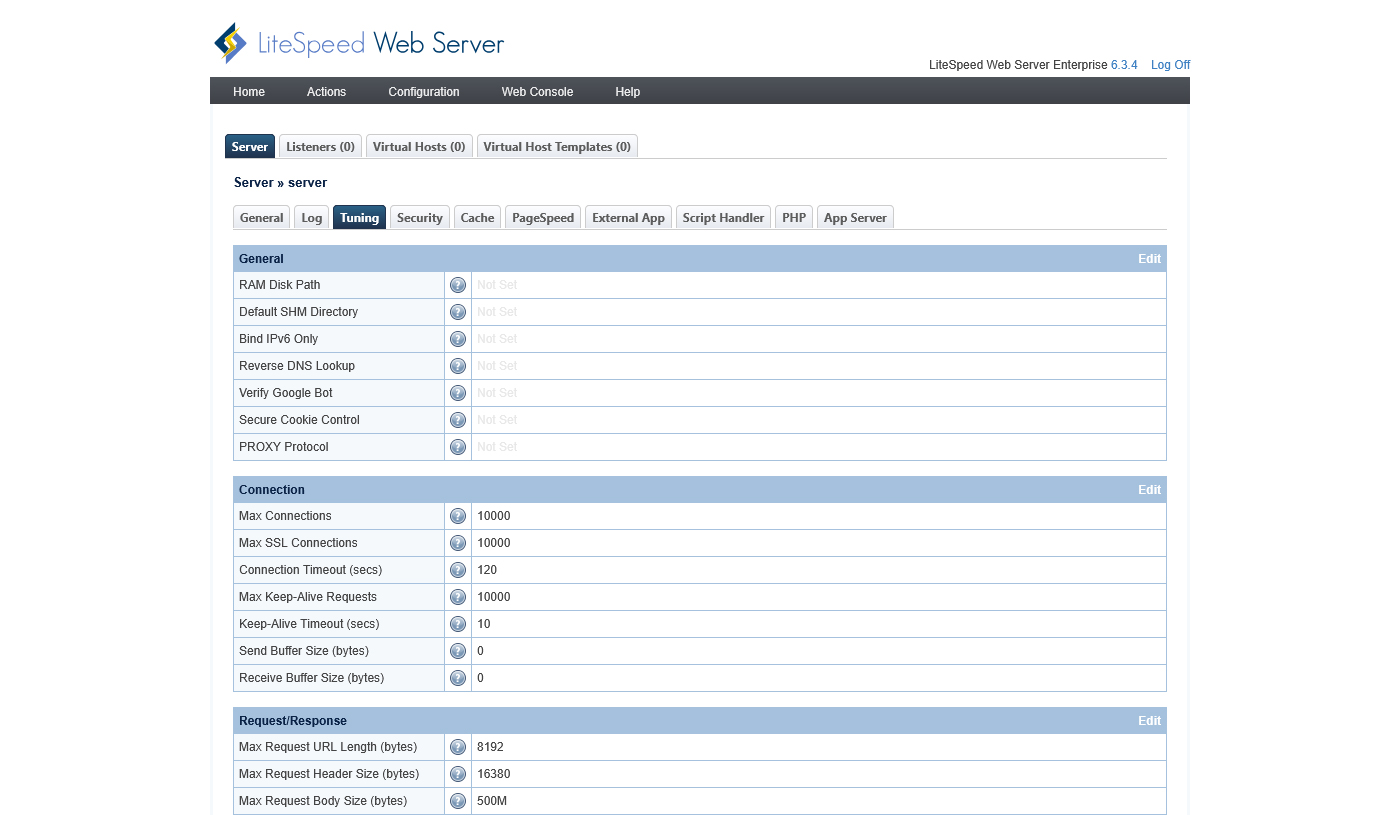Show help for Send Buffer Size
Viewport: 1400px width, 815px height.
(x=458, y=651)
